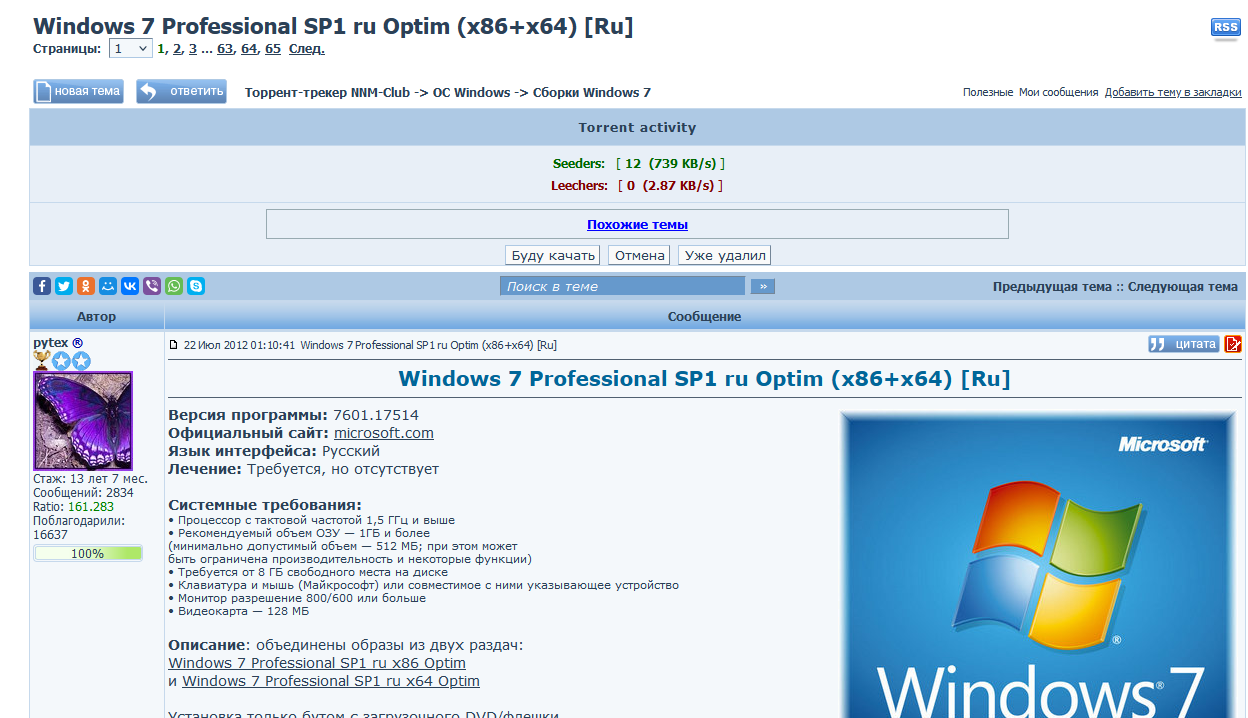Click the Уже удалил button

725,255
